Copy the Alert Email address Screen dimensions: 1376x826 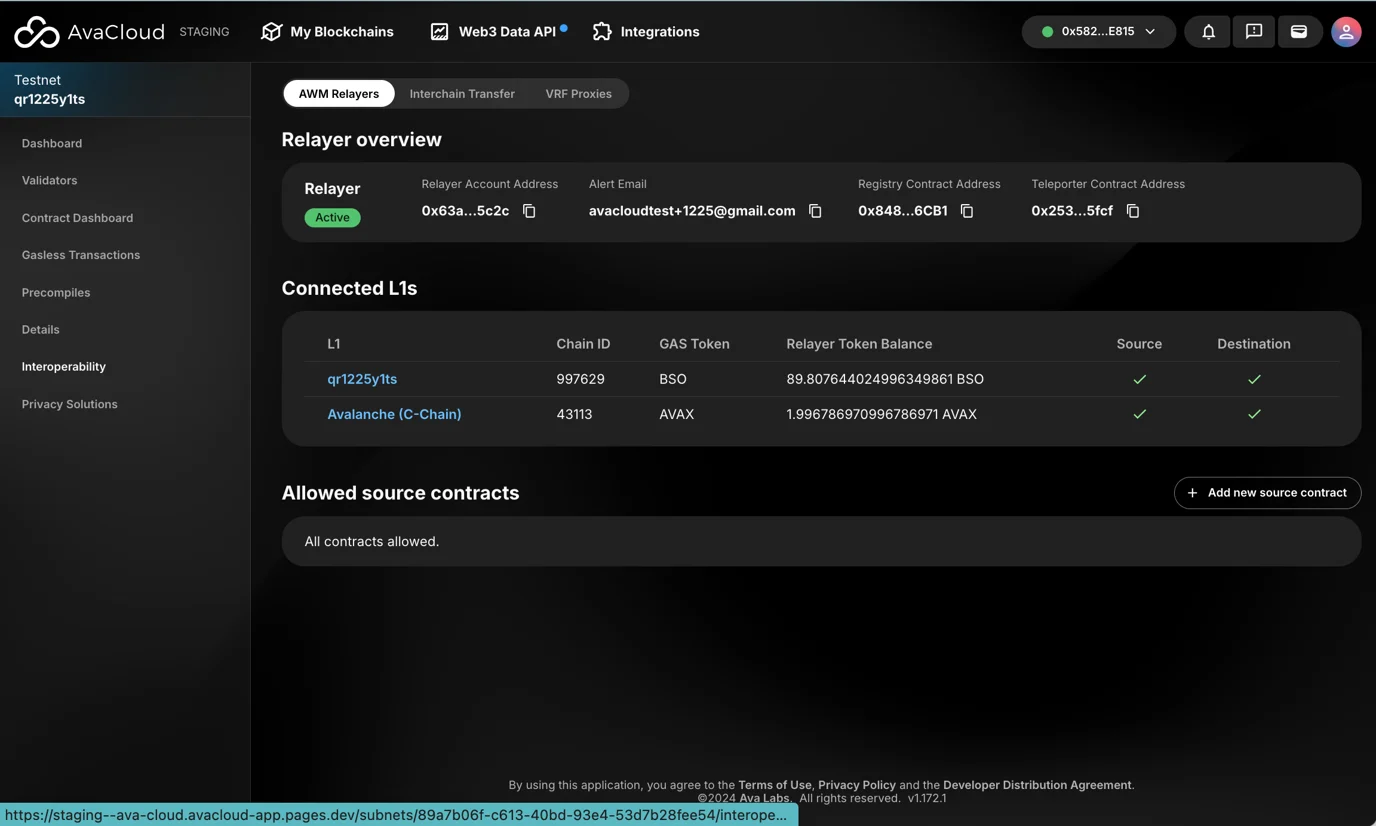(x=815, y=211)
